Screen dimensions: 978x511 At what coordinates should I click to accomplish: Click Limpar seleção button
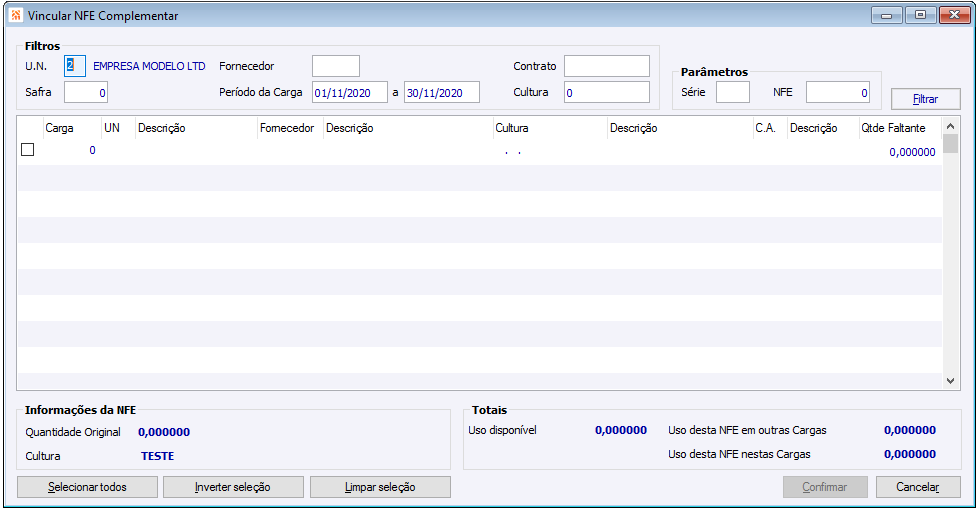(380, 487)
